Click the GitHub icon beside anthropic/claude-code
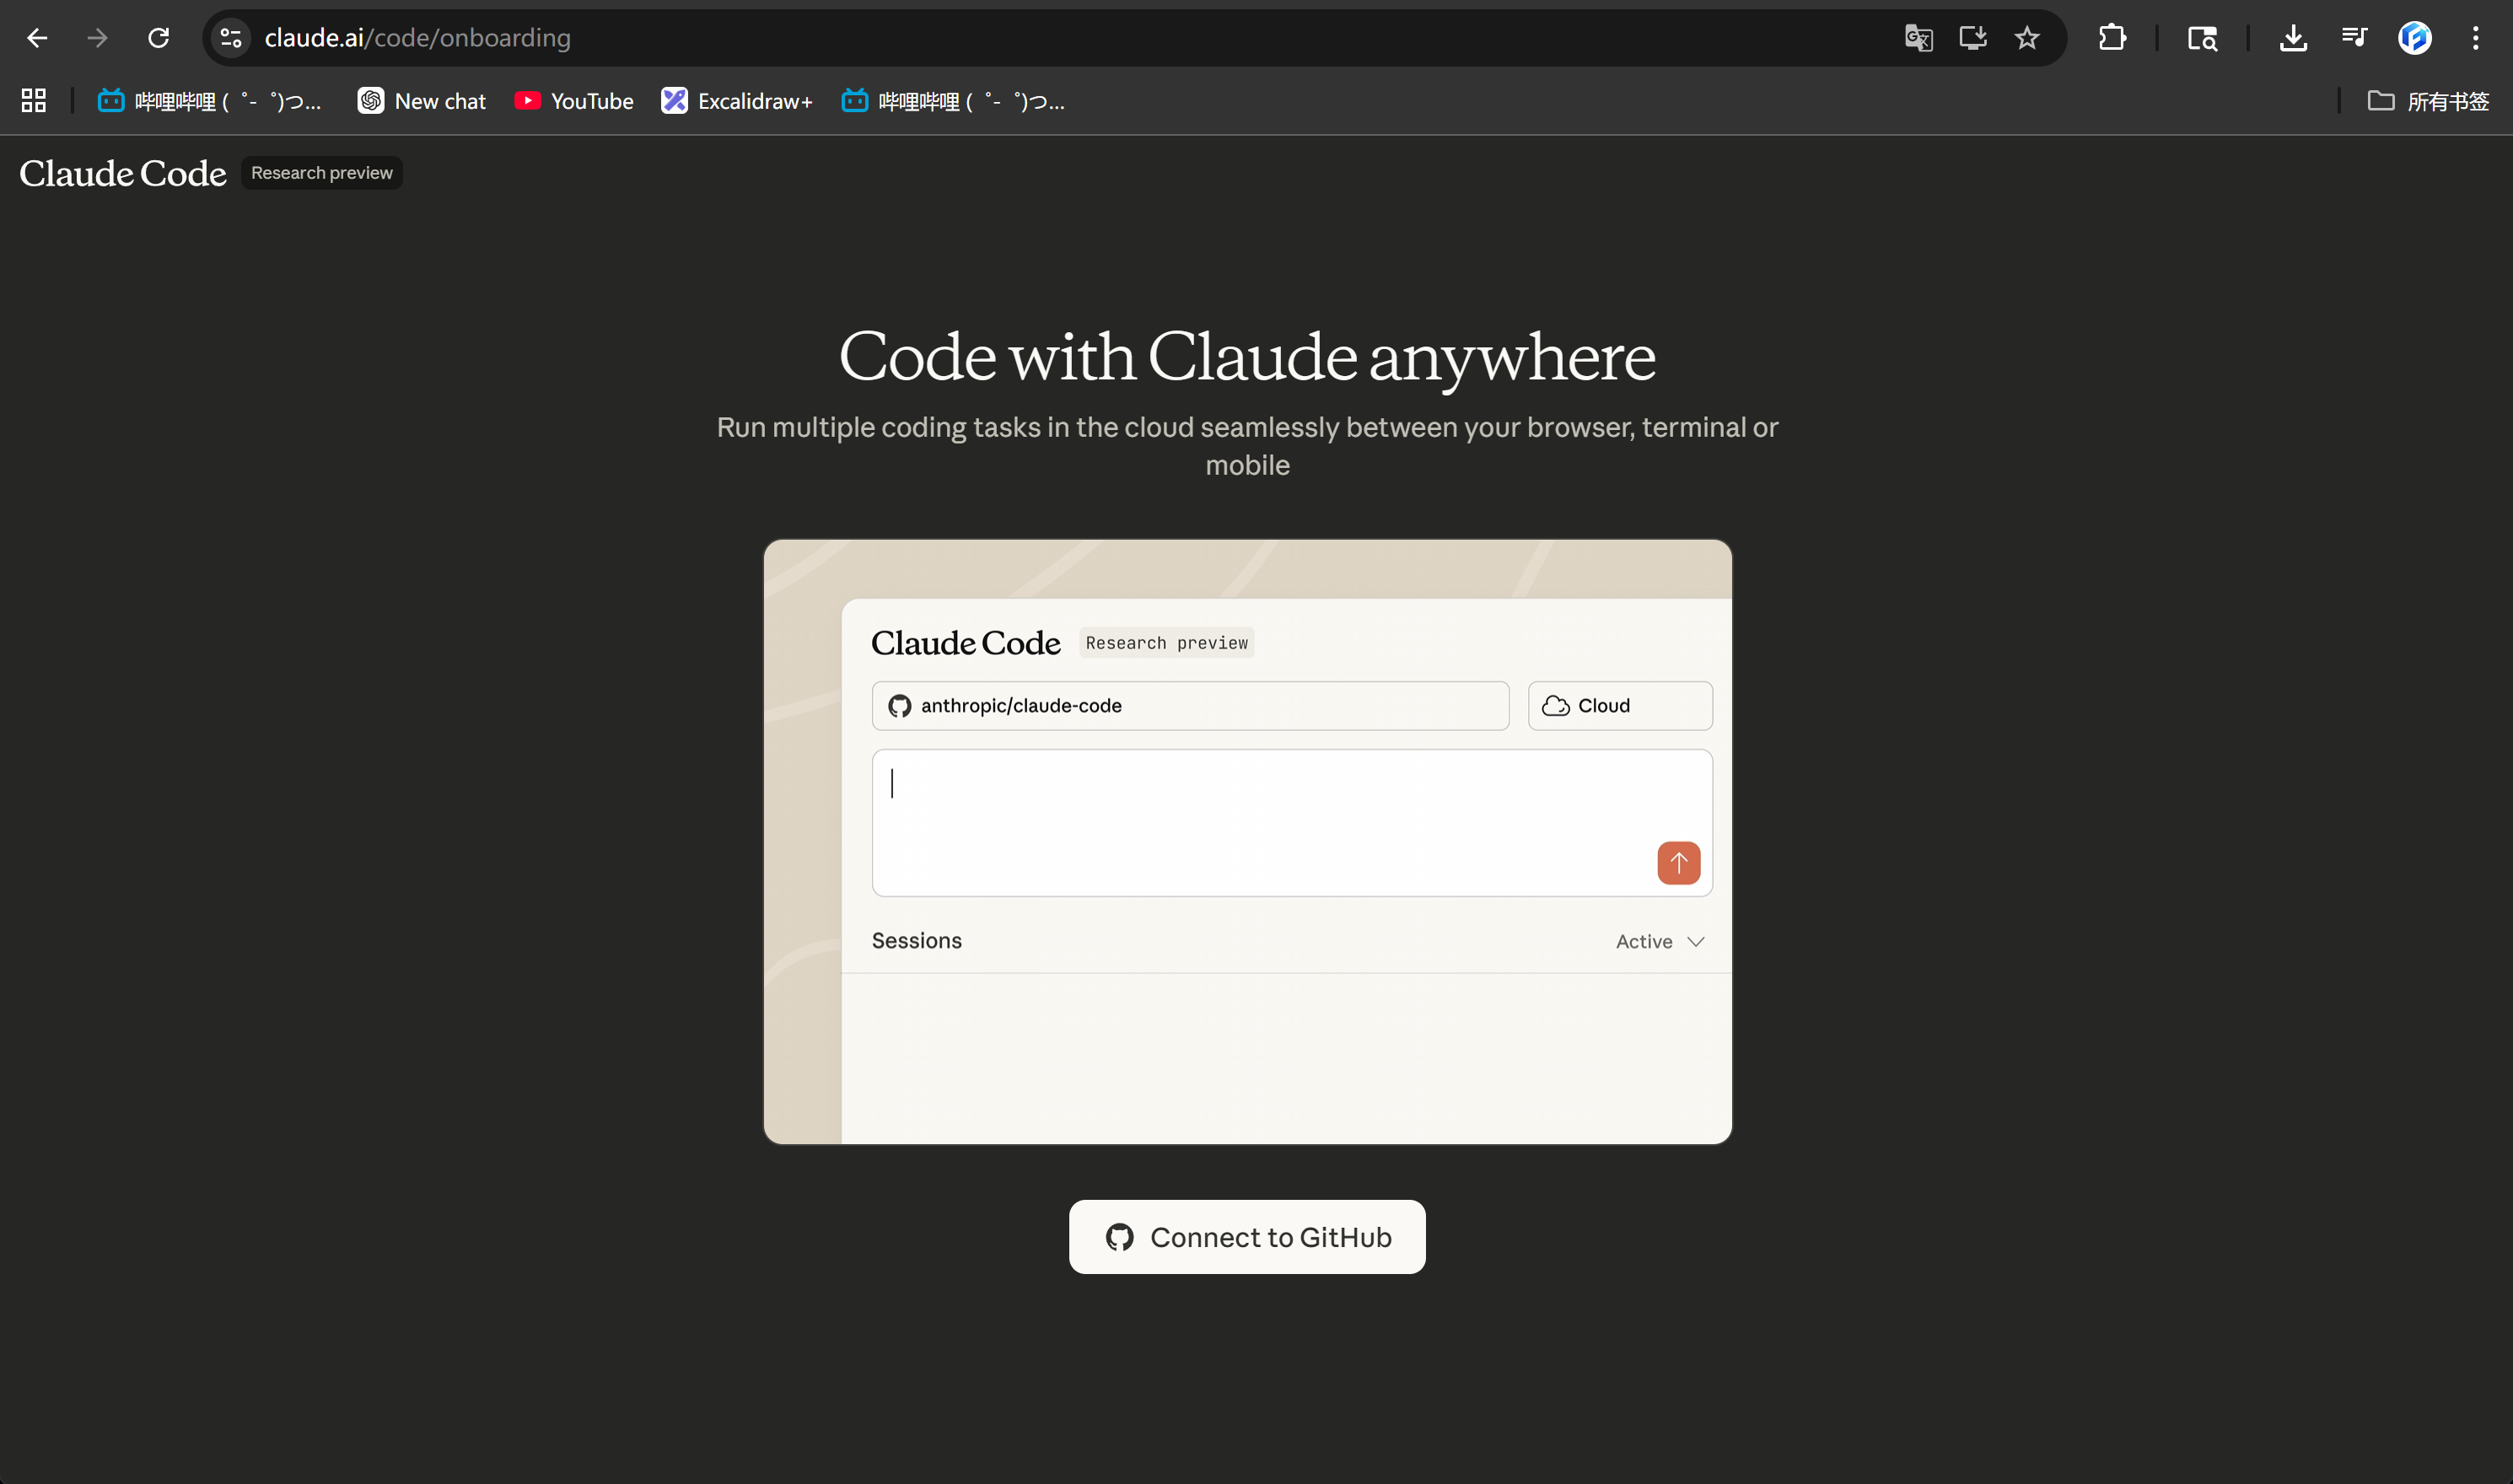2513x1484 pixels. (x=899, y=706)
